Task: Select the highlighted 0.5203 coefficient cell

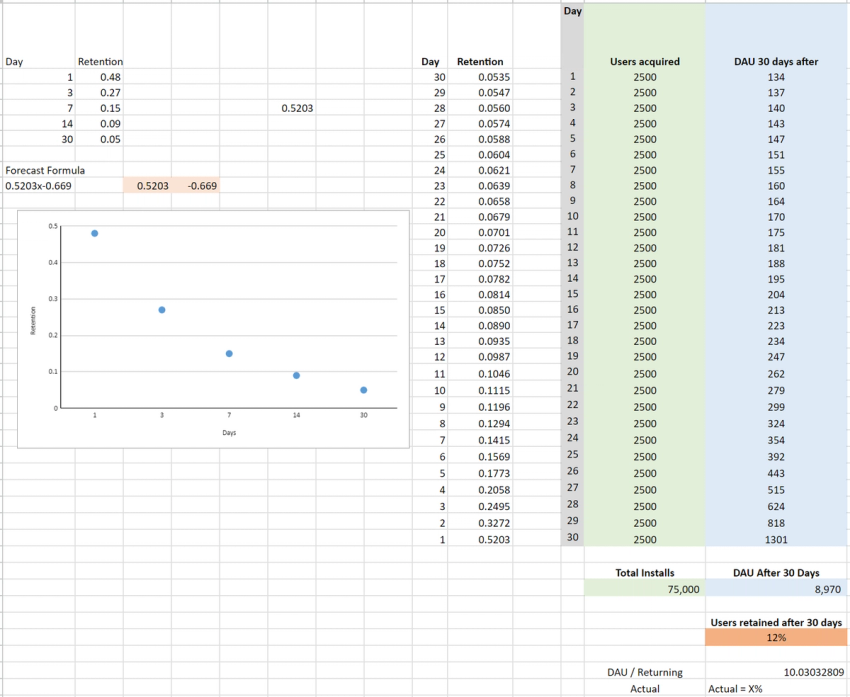Action: [152, 185]
